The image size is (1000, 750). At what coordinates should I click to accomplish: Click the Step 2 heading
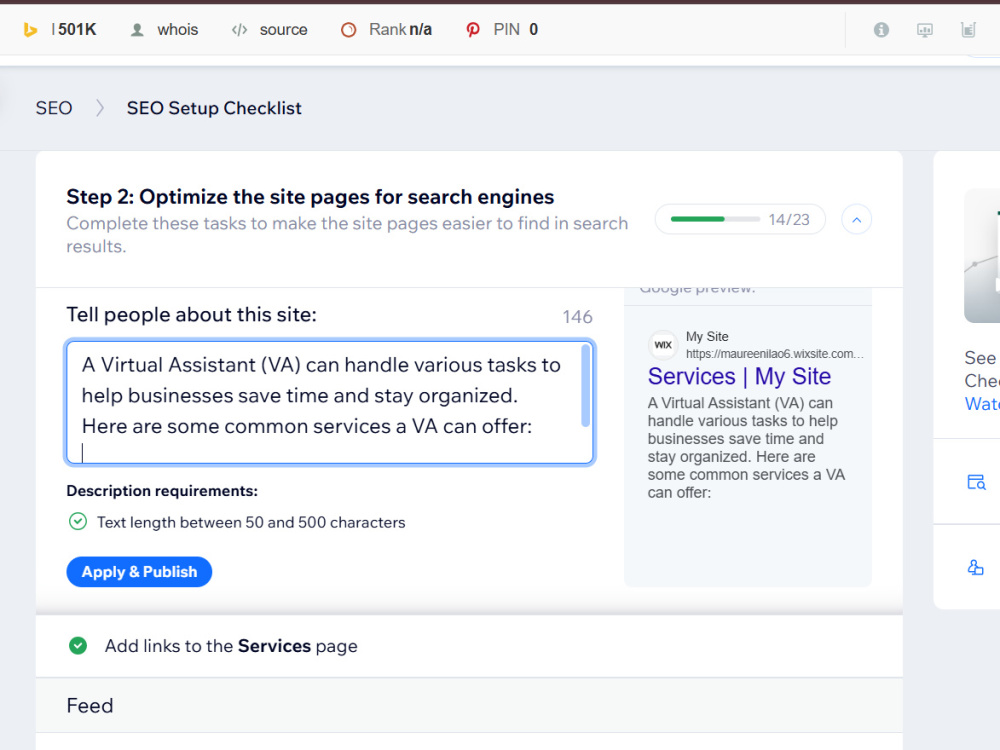tap(310, 197)
